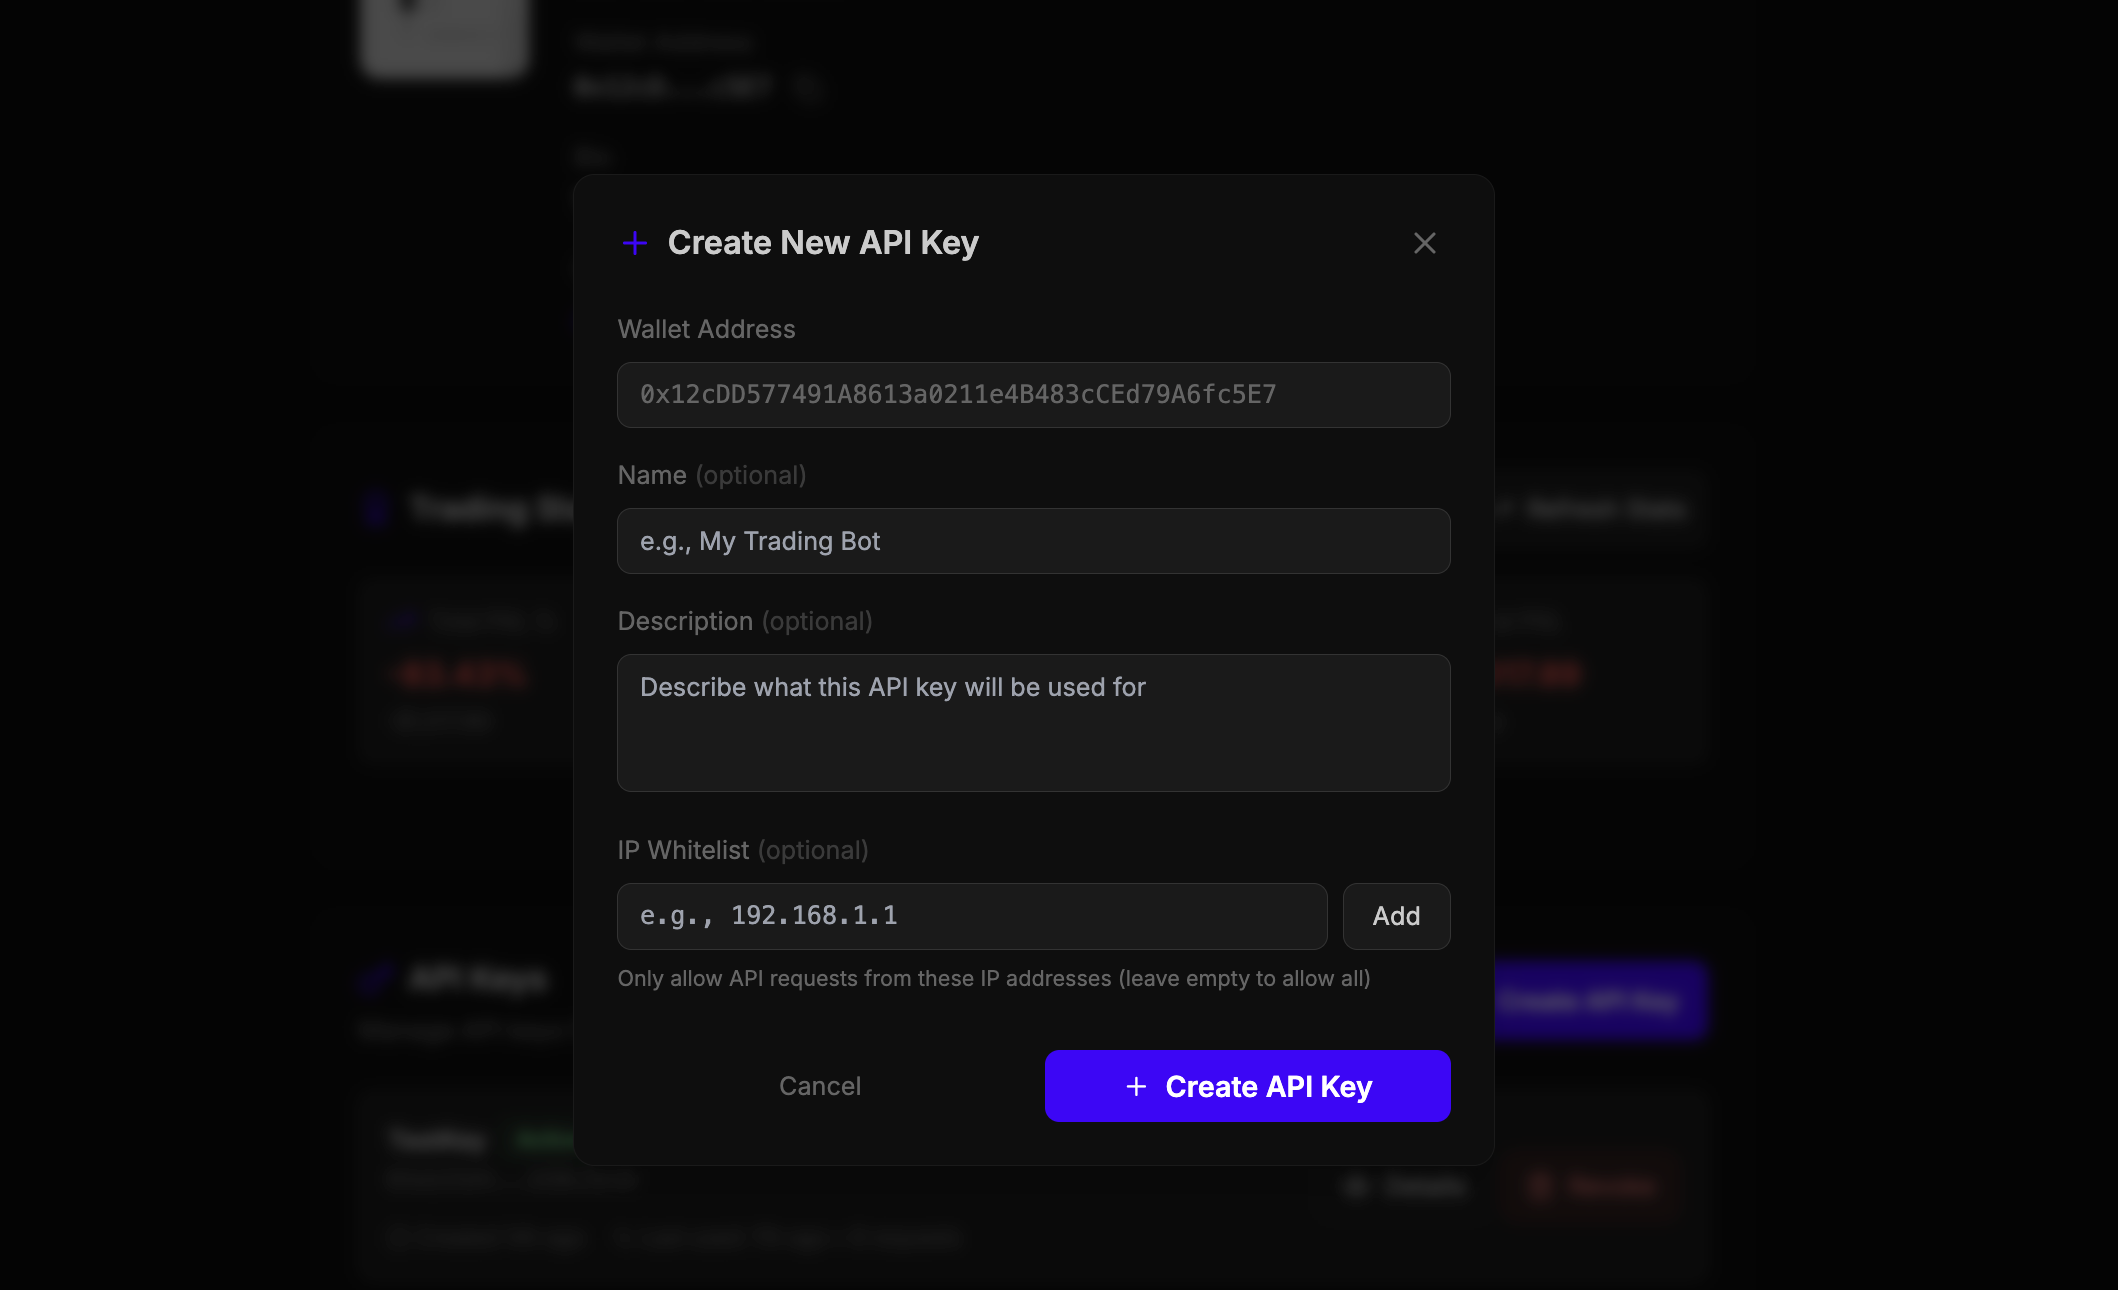Click the blurred copy icon near wallet address

coord(807,87)
